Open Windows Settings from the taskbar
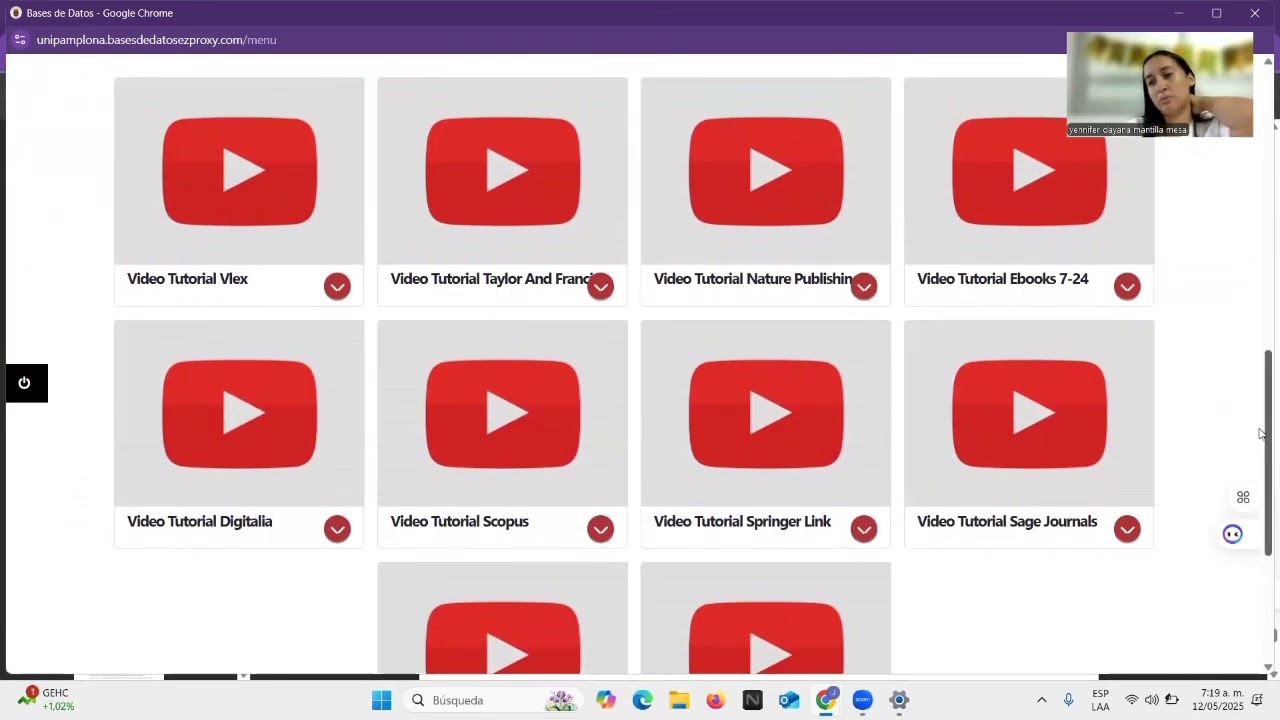The height and width of the screenshot is (720, 1280). (x=899, y=700)
